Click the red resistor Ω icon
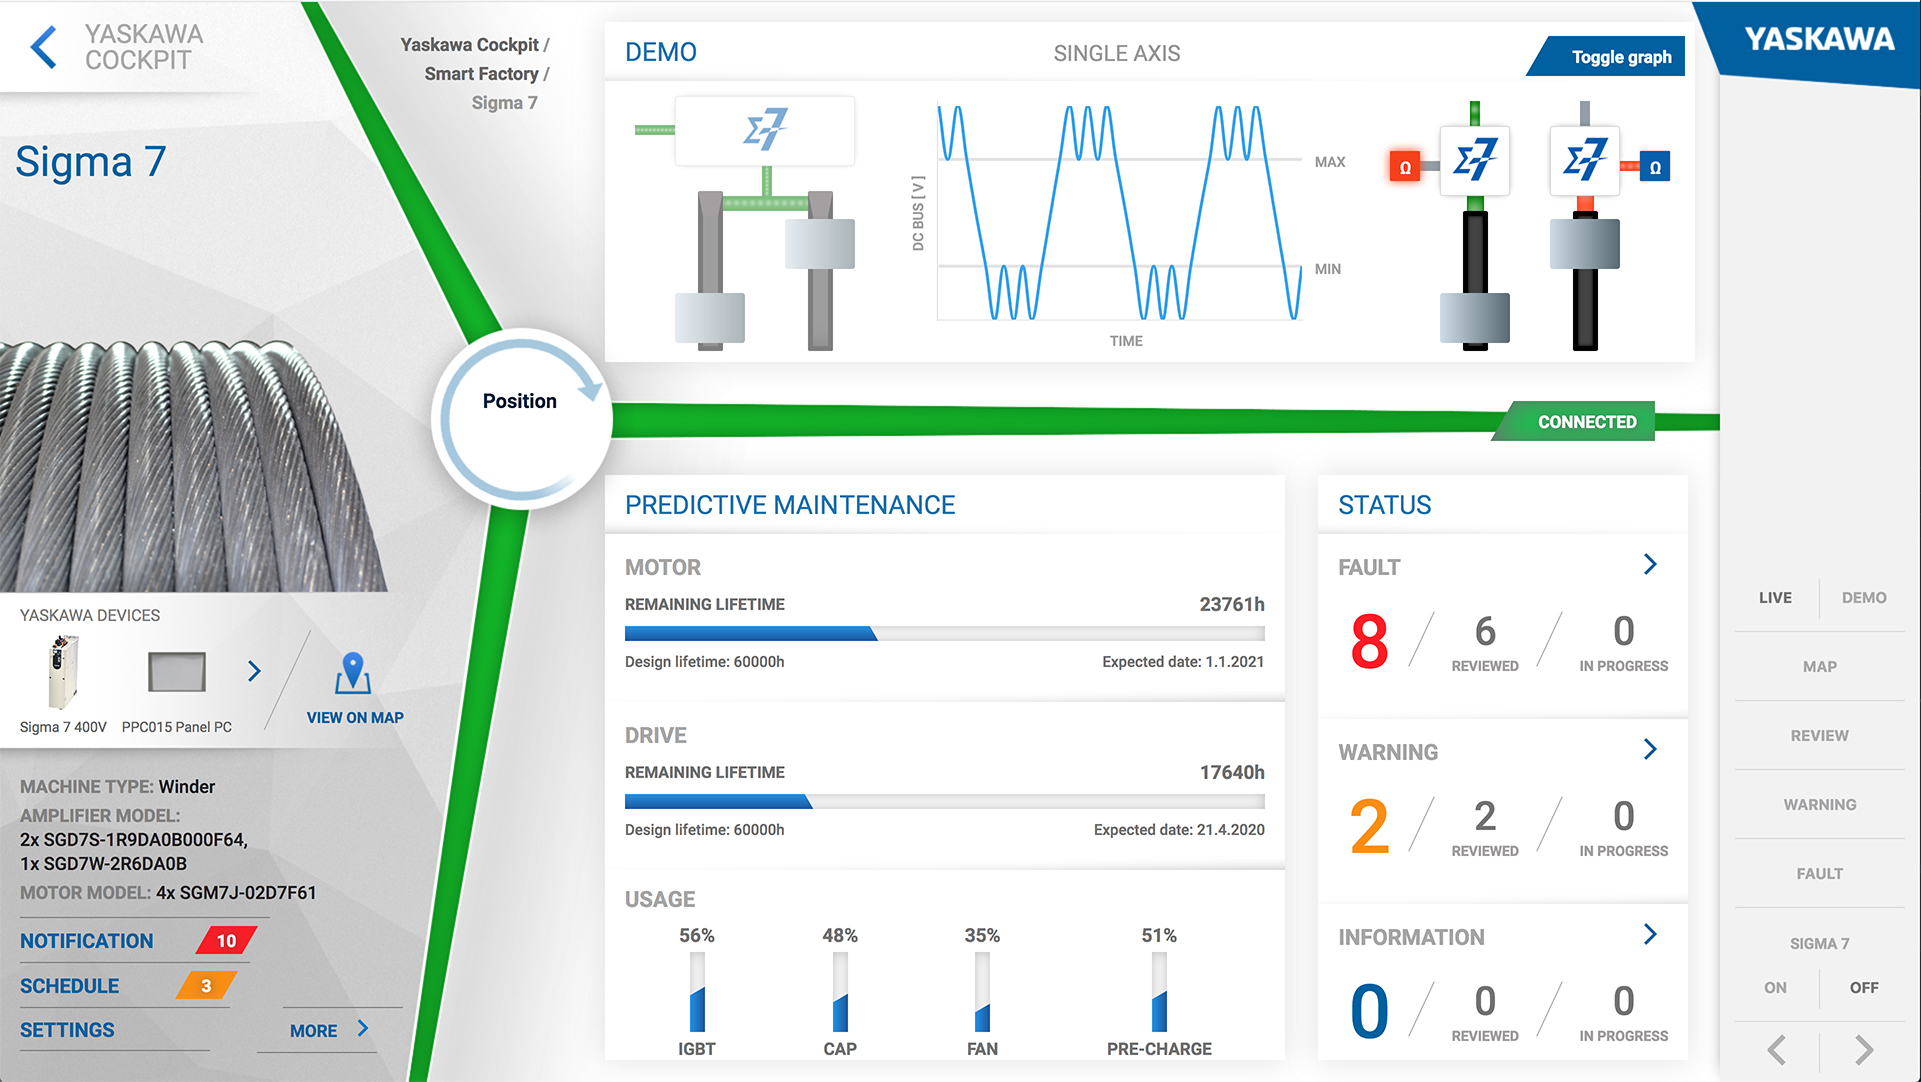This screenshot has width=1921, height=1082. pyautogui.click(x=1405, y=167)
